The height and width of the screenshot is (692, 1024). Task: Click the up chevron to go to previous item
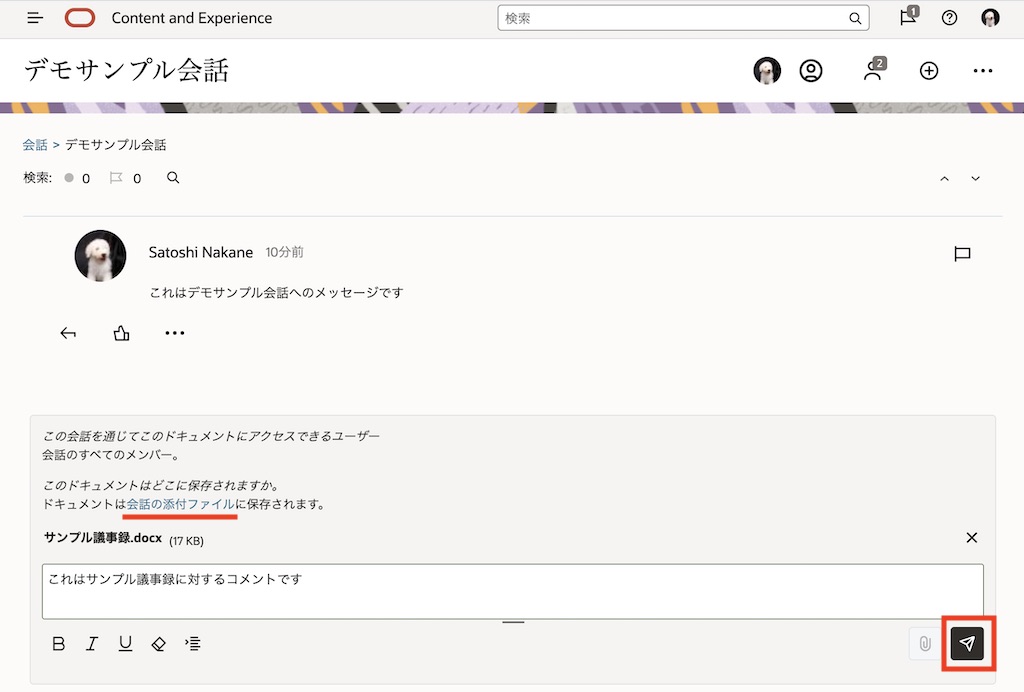pyautogui.click(x=944, y=178)
